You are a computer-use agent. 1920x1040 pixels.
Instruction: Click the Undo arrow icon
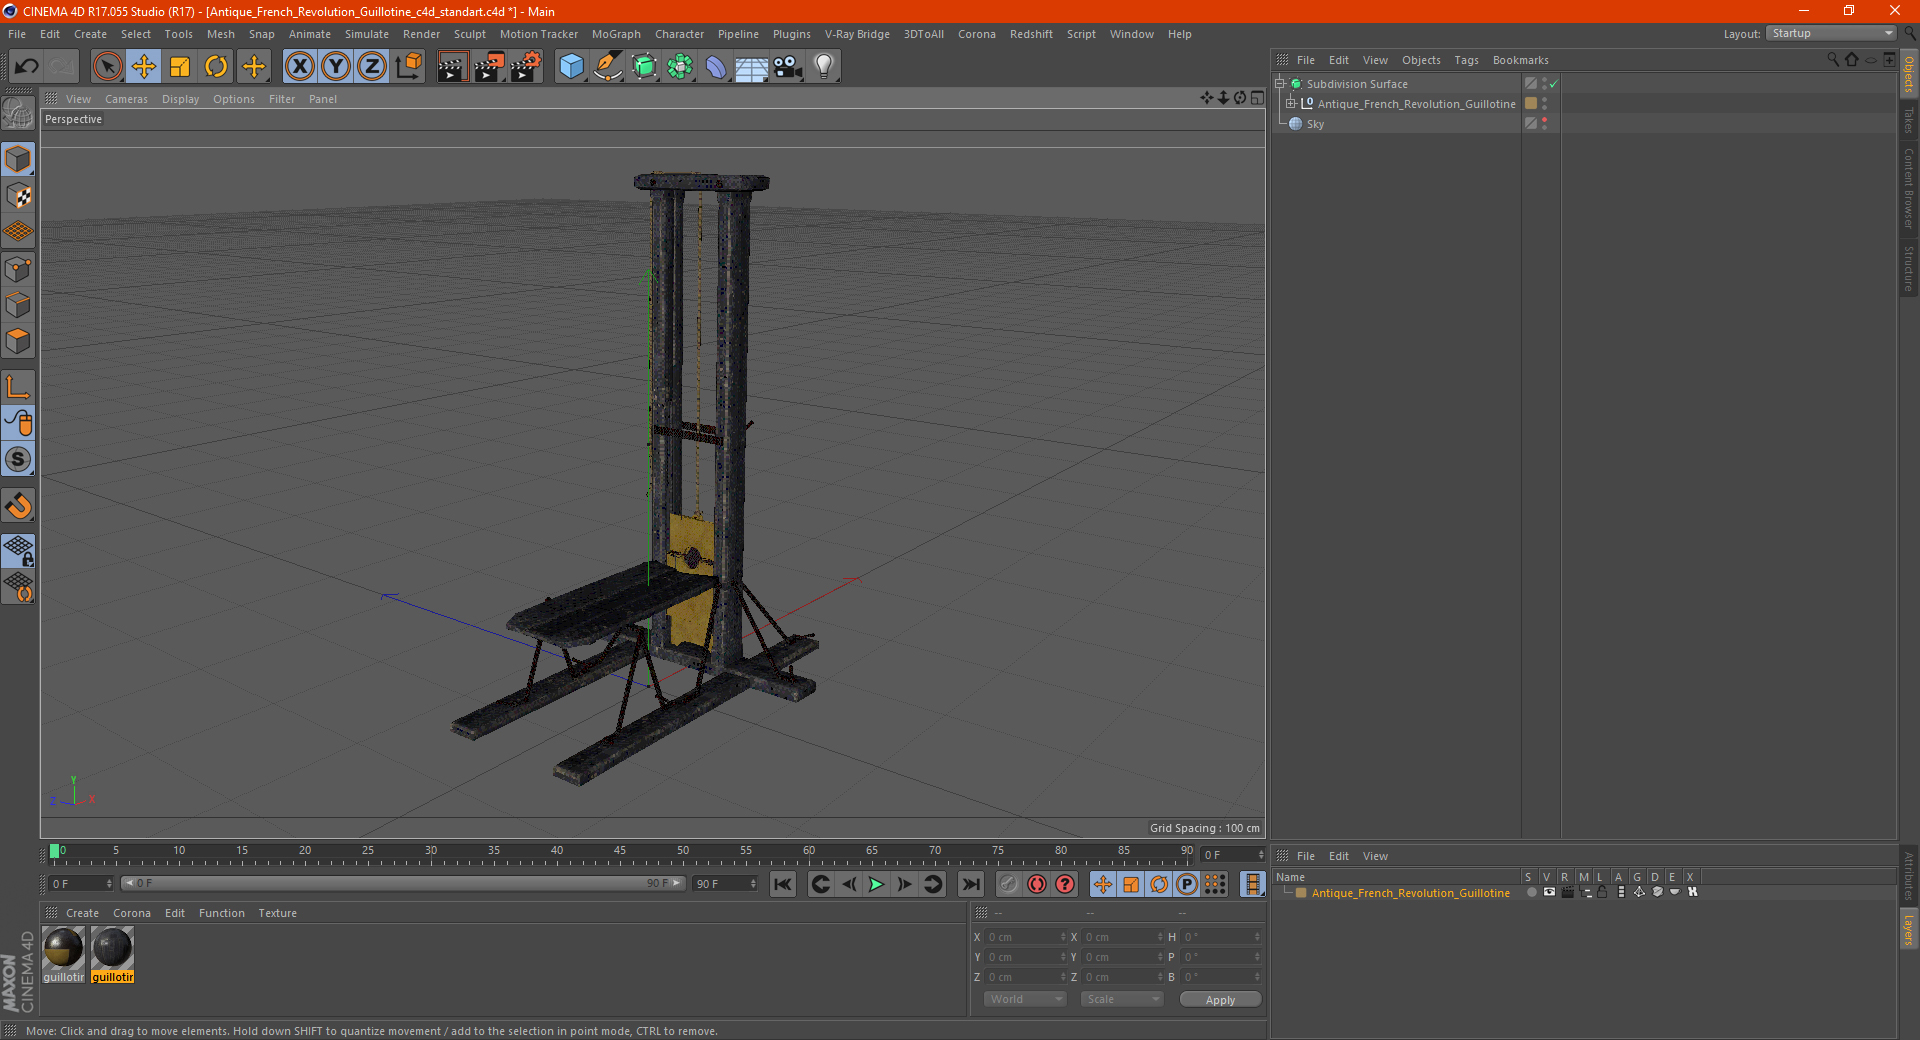(x=27, y=67)
